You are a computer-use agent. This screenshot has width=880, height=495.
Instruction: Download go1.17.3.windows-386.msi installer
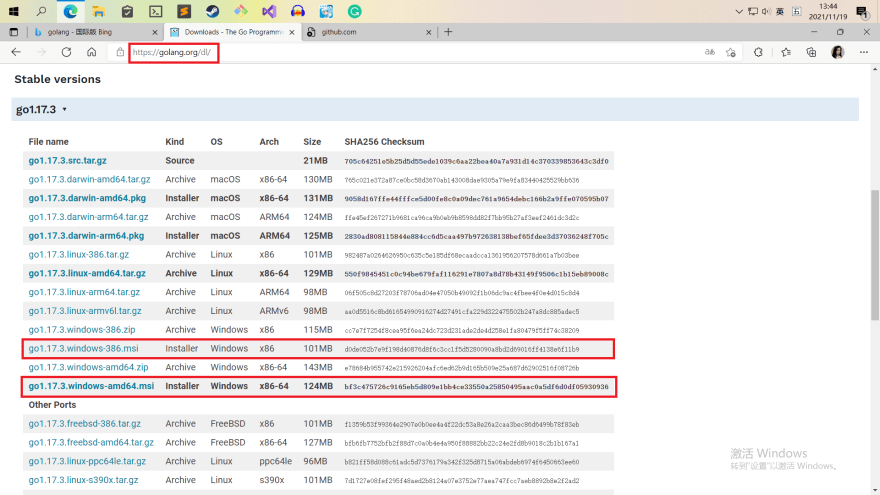coord(83,349)
